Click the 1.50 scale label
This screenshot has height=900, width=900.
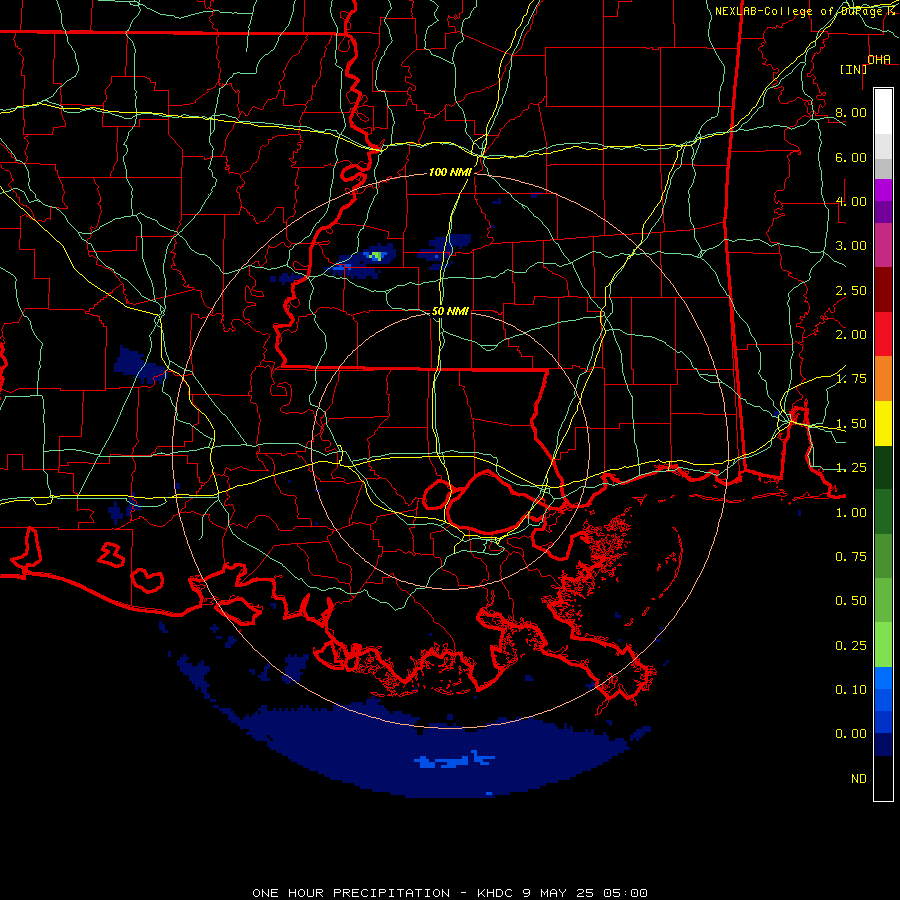[x=851, y=424]
